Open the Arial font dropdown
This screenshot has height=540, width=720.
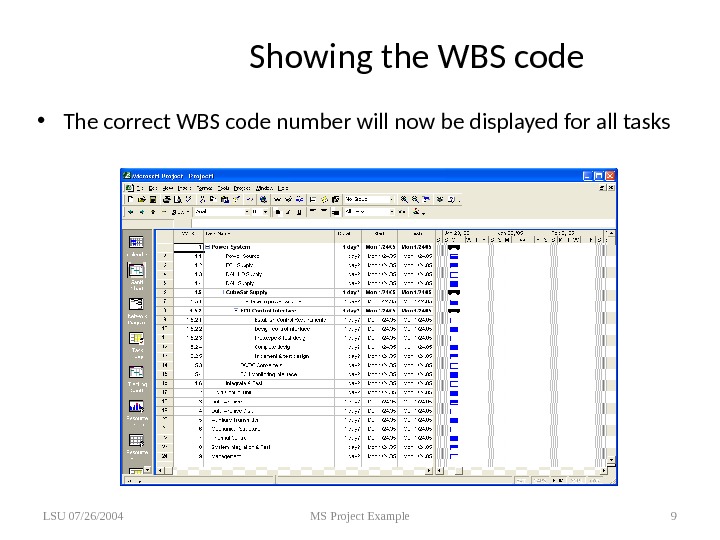pos(246,212)
